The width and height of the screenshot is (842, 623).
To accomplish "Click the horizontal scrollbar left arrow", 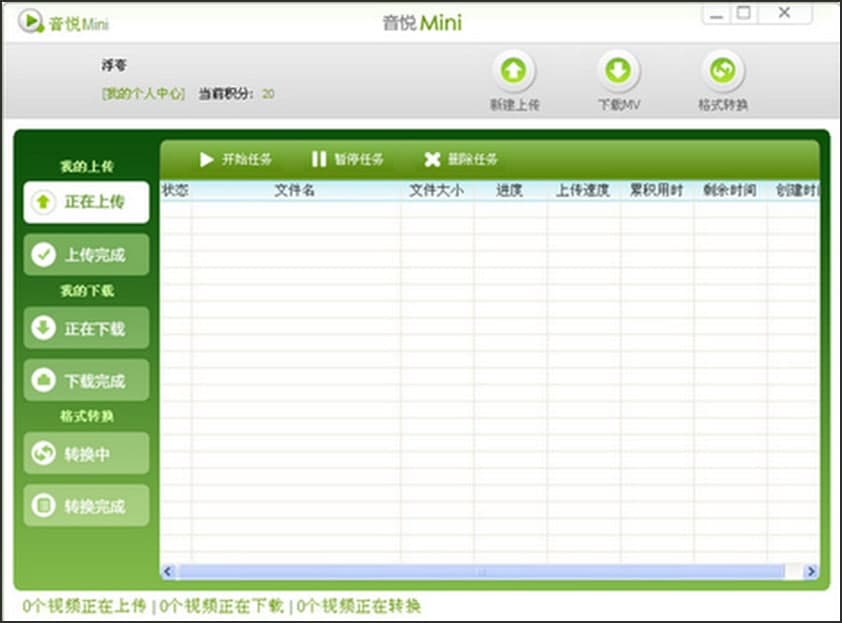I will coord(168,571).
